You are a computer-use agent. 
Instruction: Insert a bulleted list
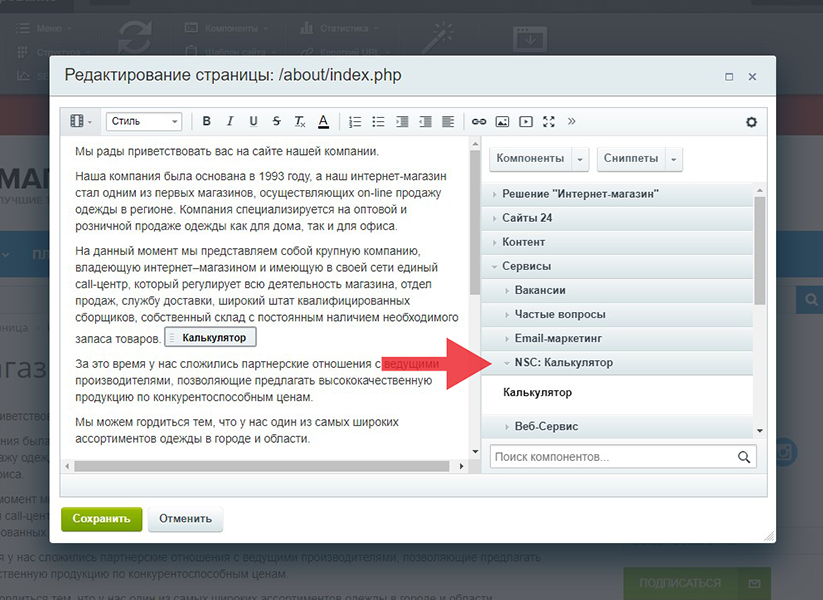coord(378,122)
